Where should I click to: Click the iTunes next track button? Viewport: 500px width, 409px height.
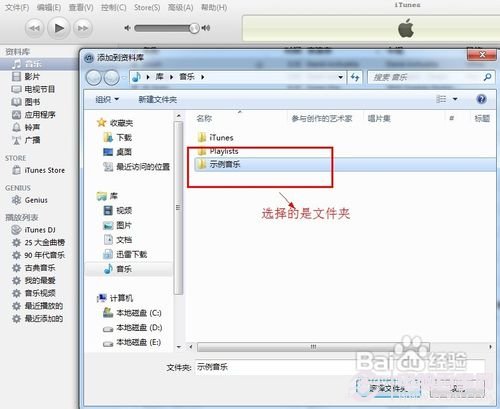(83, 28)
